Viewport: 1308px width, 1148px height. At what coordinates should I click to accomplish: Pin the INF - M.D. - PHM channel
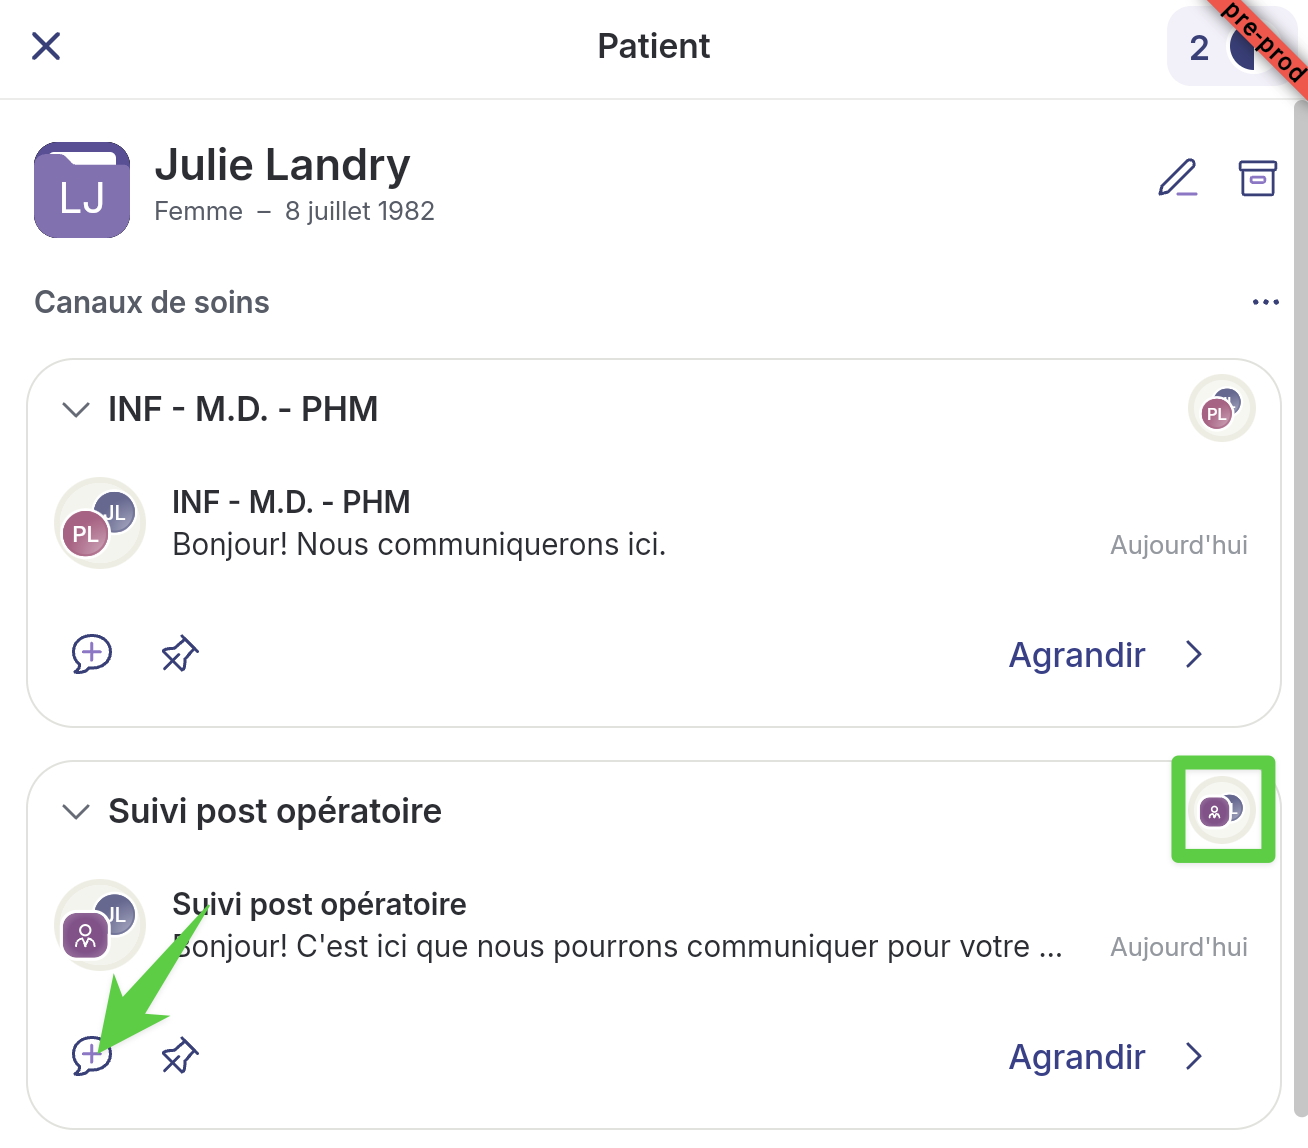180,654
